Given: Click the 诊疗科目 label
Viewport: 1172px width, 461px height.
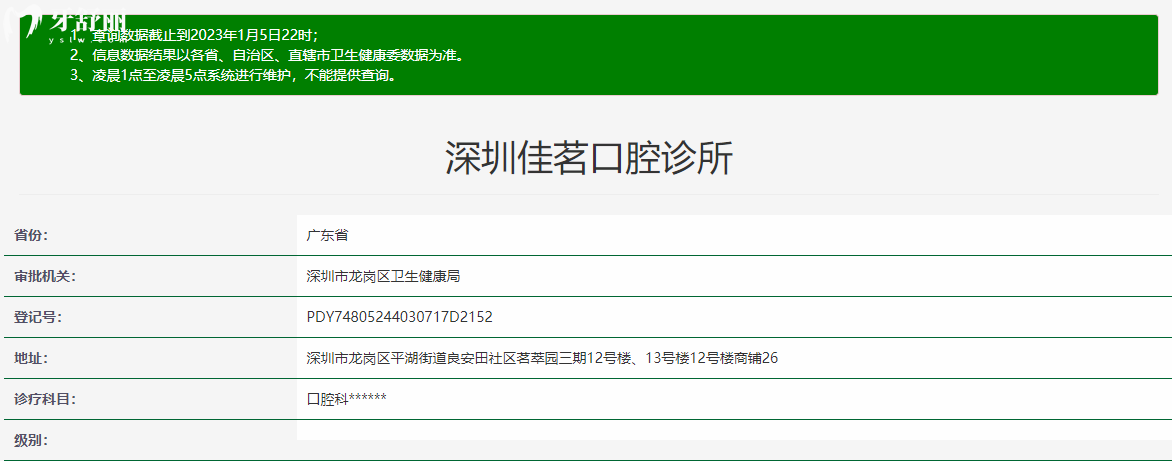Looking at the screenshot, I should (45, 399).
